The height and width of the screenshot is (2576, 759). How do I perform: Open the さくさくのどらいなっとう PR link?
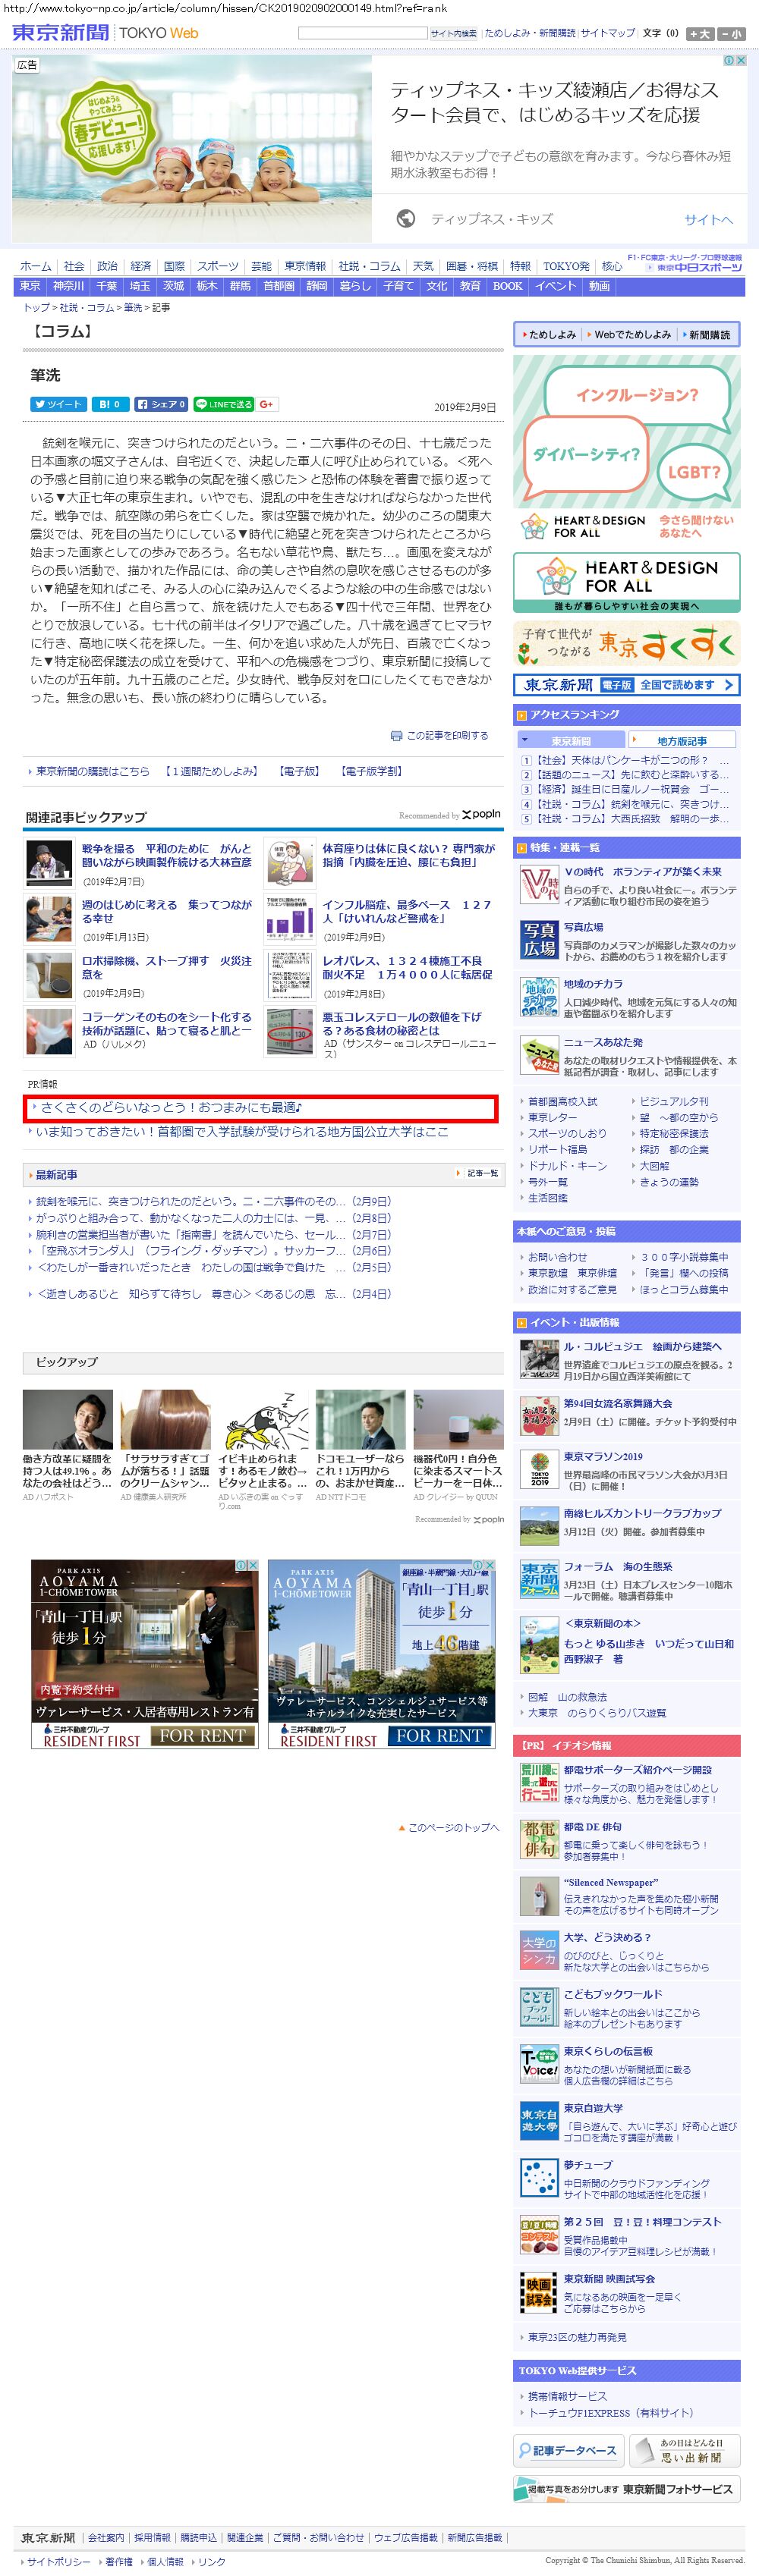(170, 1107)
